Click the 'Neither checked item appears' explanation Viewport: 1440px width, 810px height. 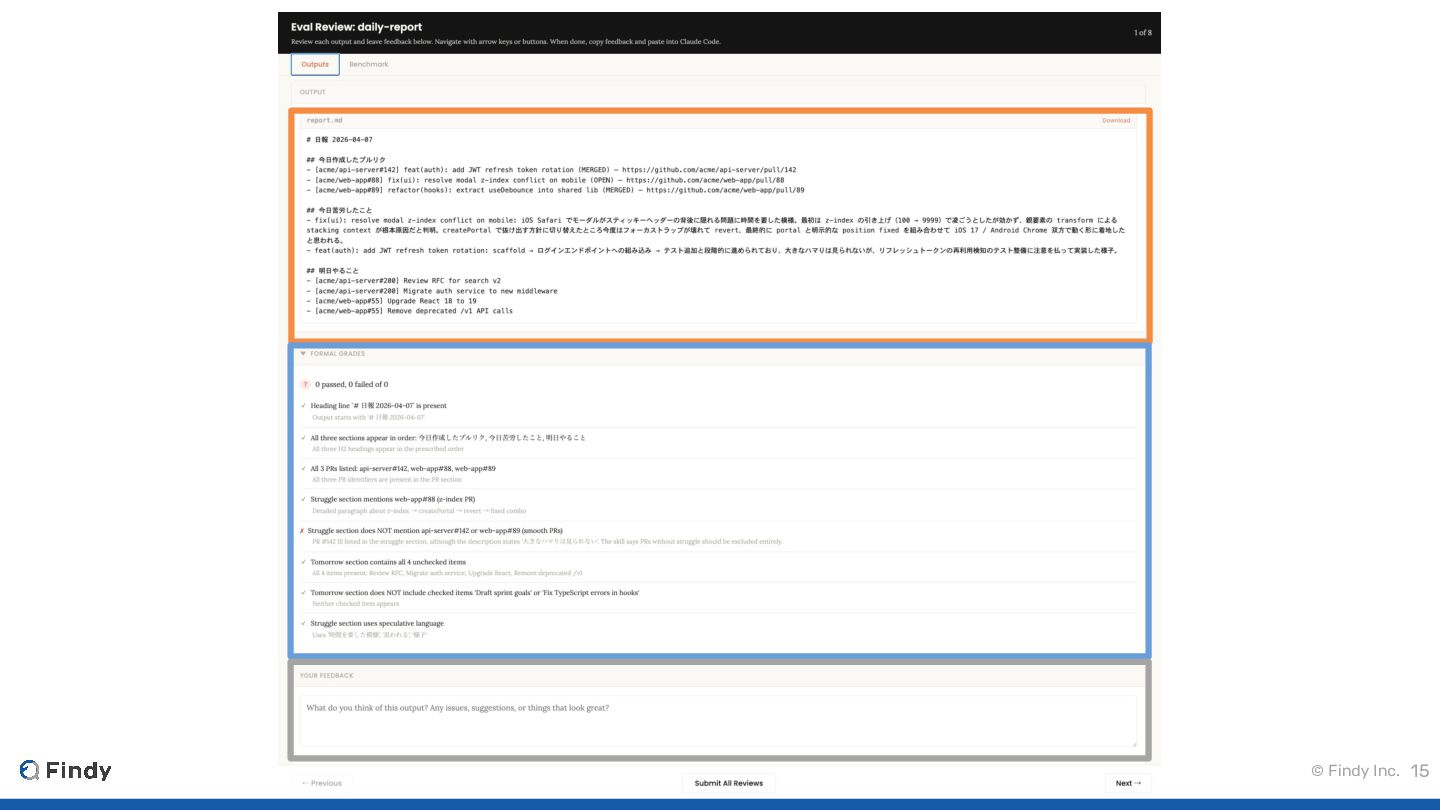tap(355, 604)
